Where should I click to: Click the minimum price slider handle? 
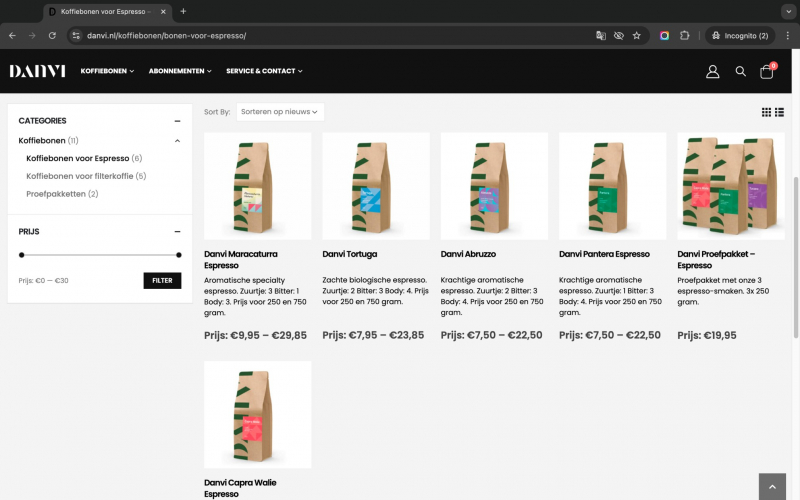pyautogui.click(x=21, y=255)
